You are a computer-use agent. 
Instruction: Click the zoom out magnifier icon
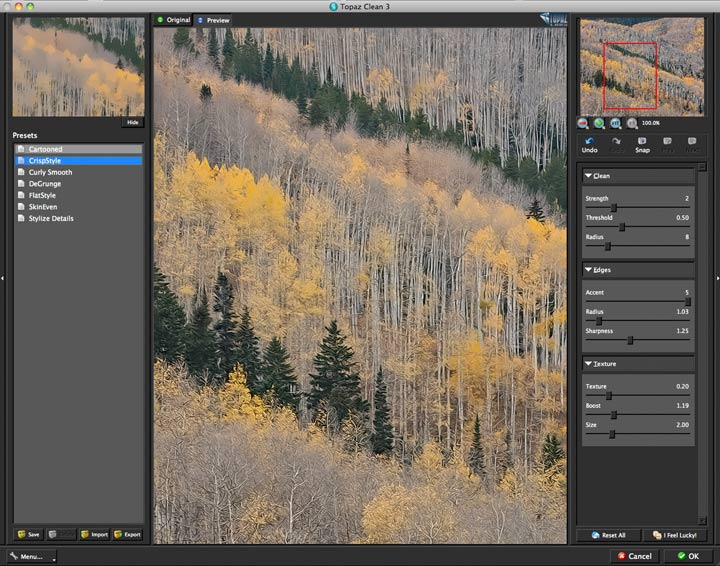click(583, 123)
